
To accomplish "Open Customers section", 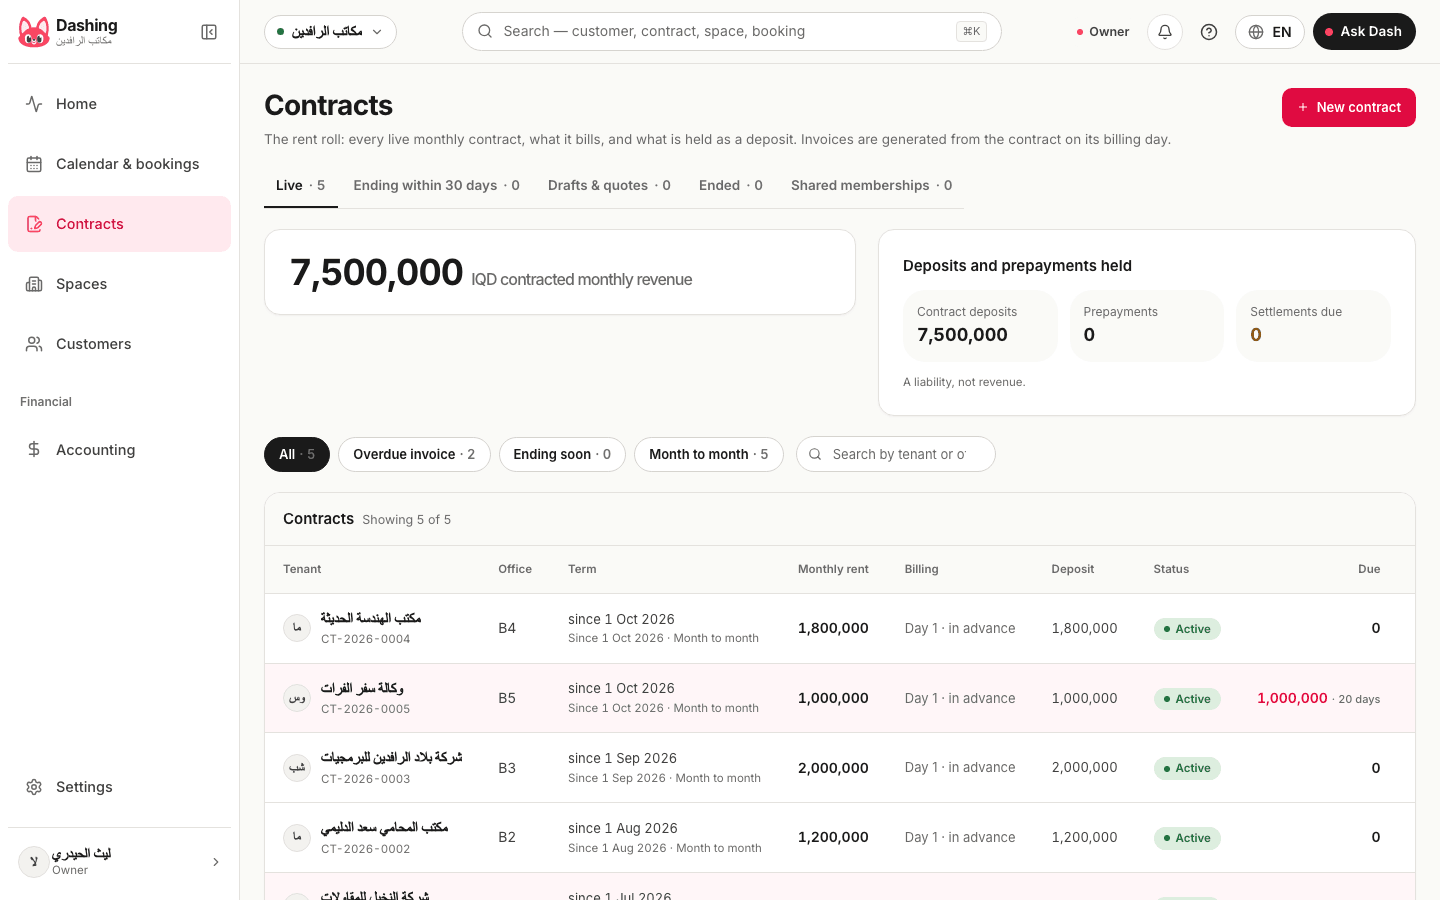I will point(119,344).
